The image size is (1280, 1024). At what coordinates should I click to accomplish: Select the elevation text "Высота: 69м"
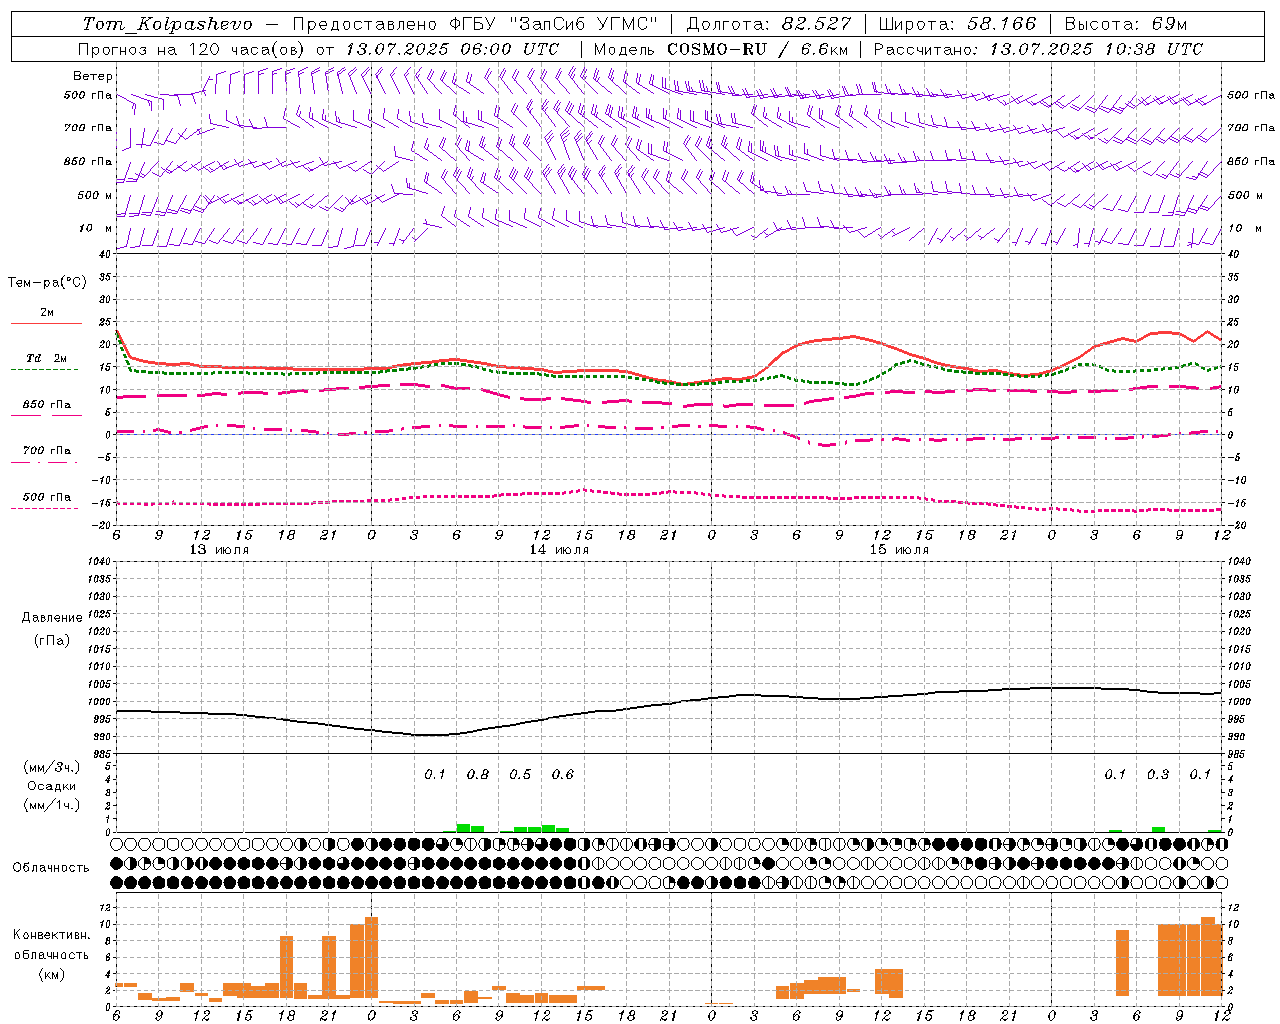(x=1126, y=24)
